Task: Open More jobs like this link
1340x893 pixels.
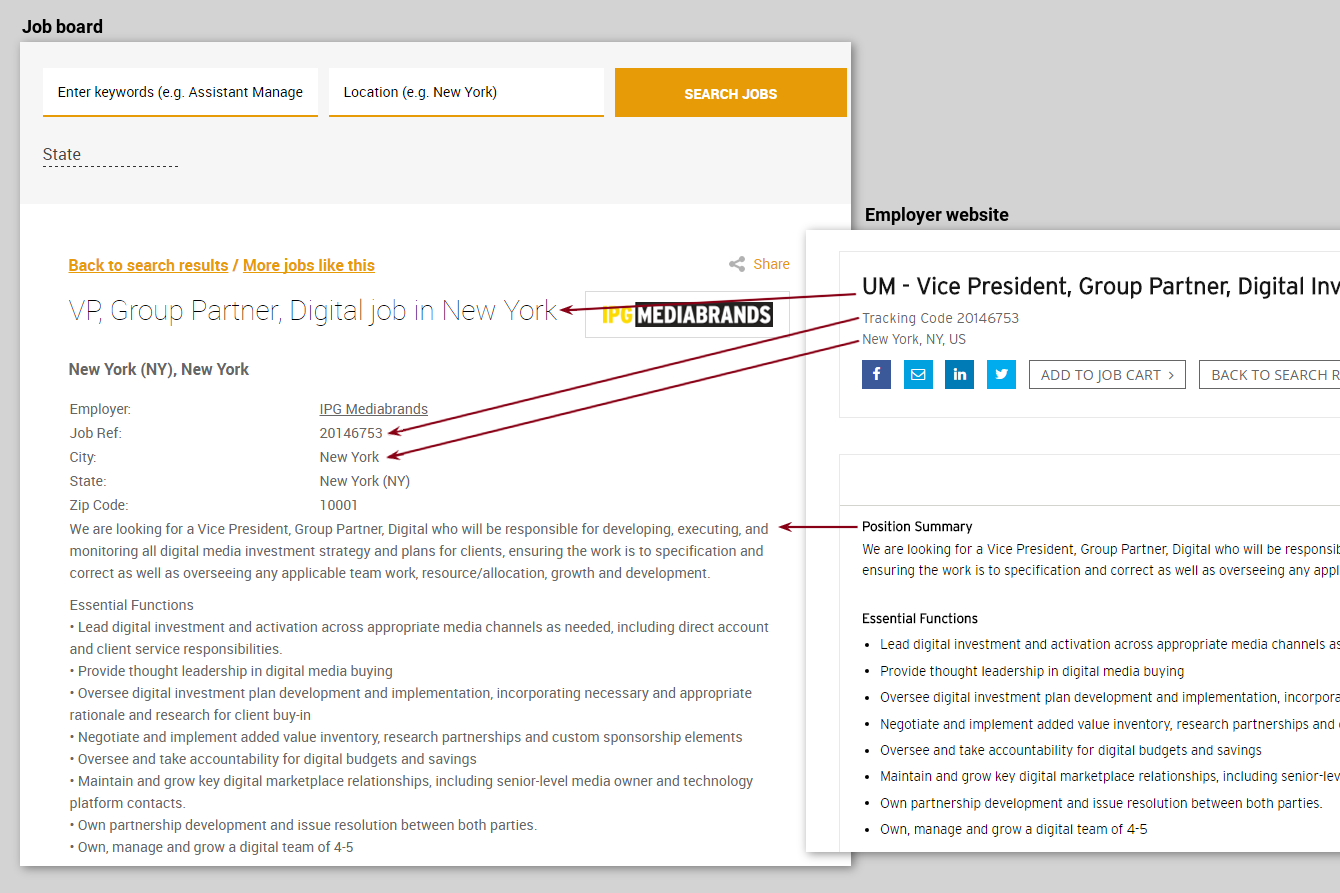Action: click(x=309, y=265)
